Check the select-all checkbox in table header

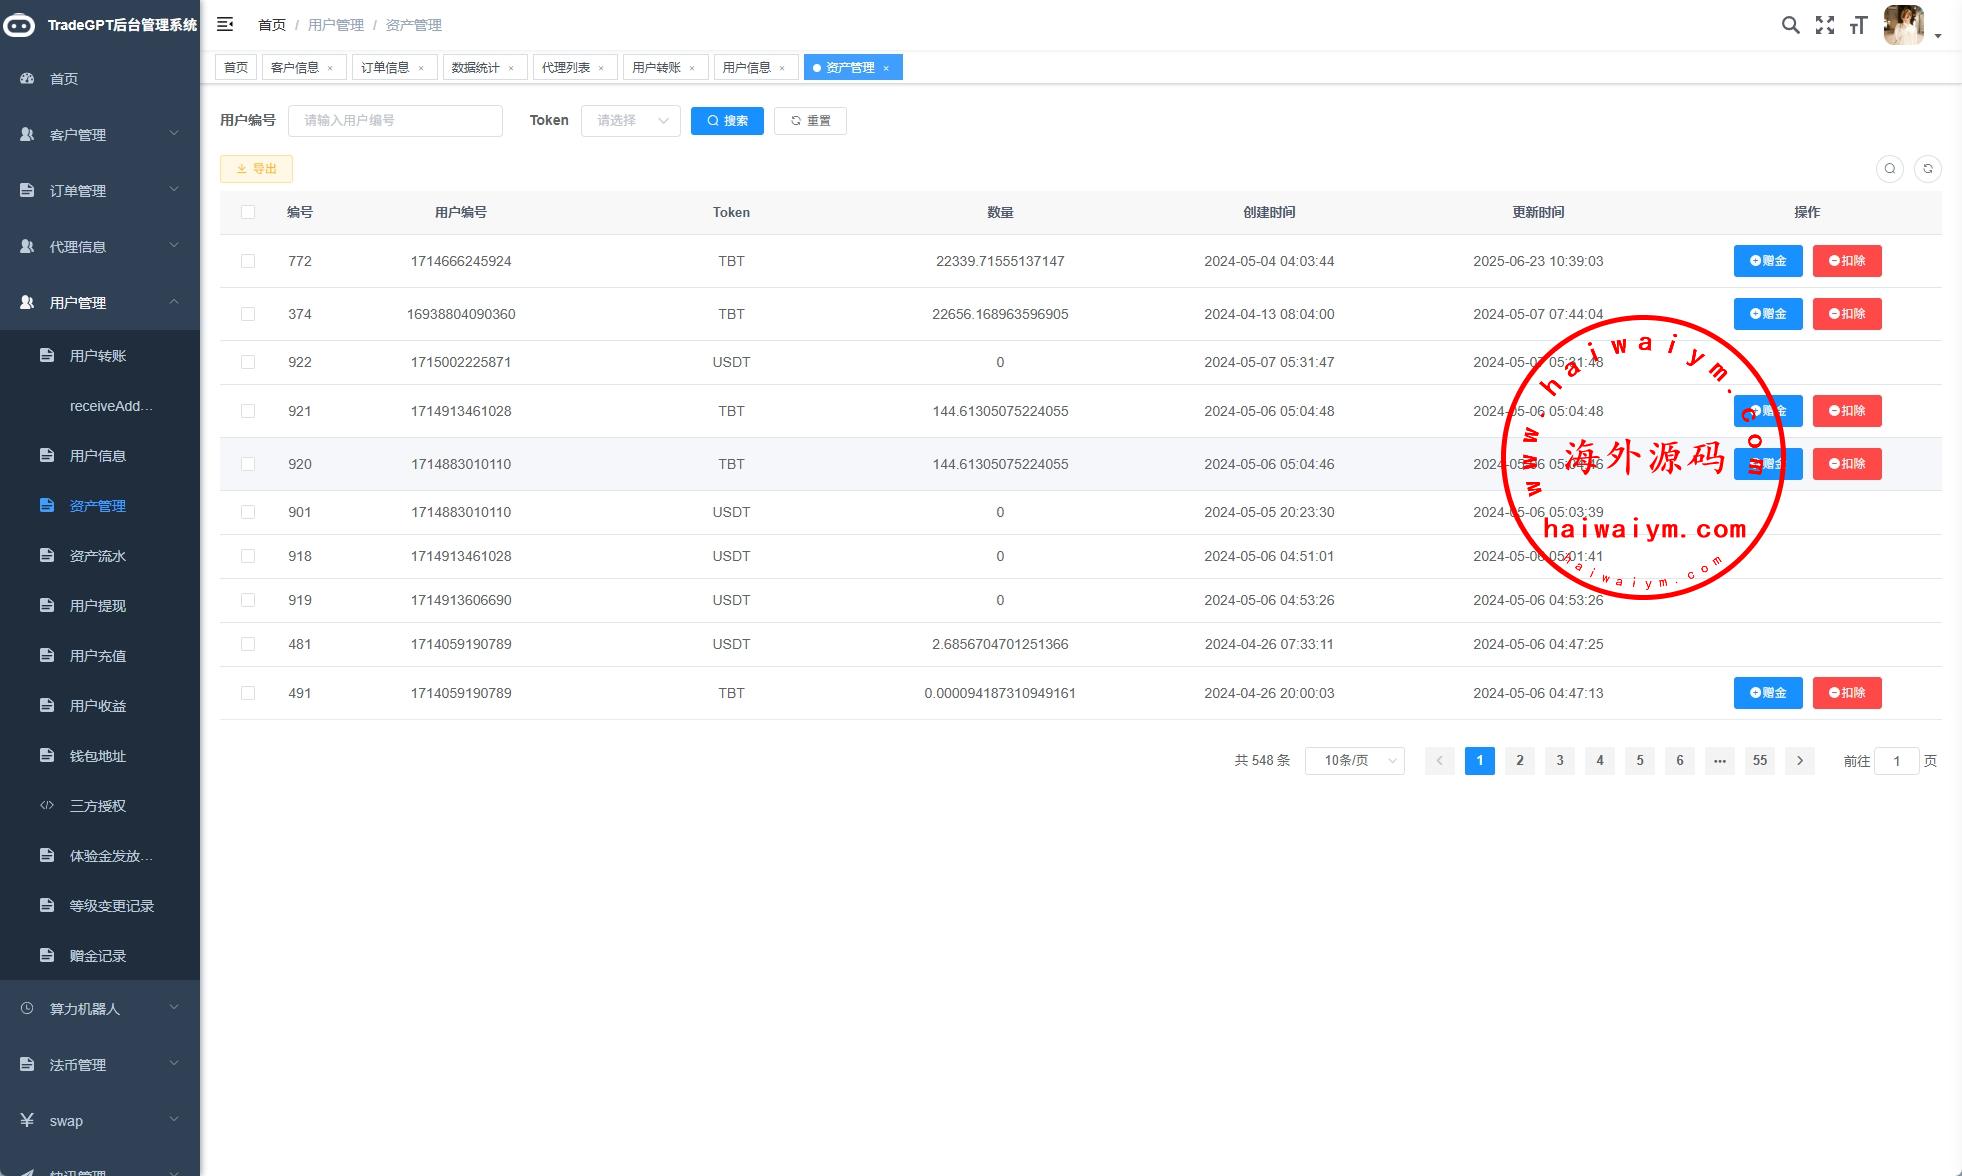(x=248, y=212)
